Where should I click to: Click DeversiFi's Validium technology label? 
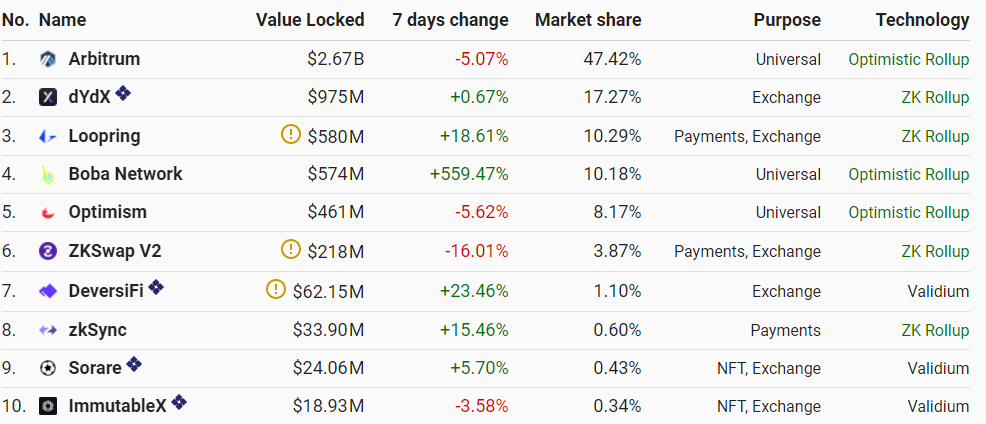(938, 291)
